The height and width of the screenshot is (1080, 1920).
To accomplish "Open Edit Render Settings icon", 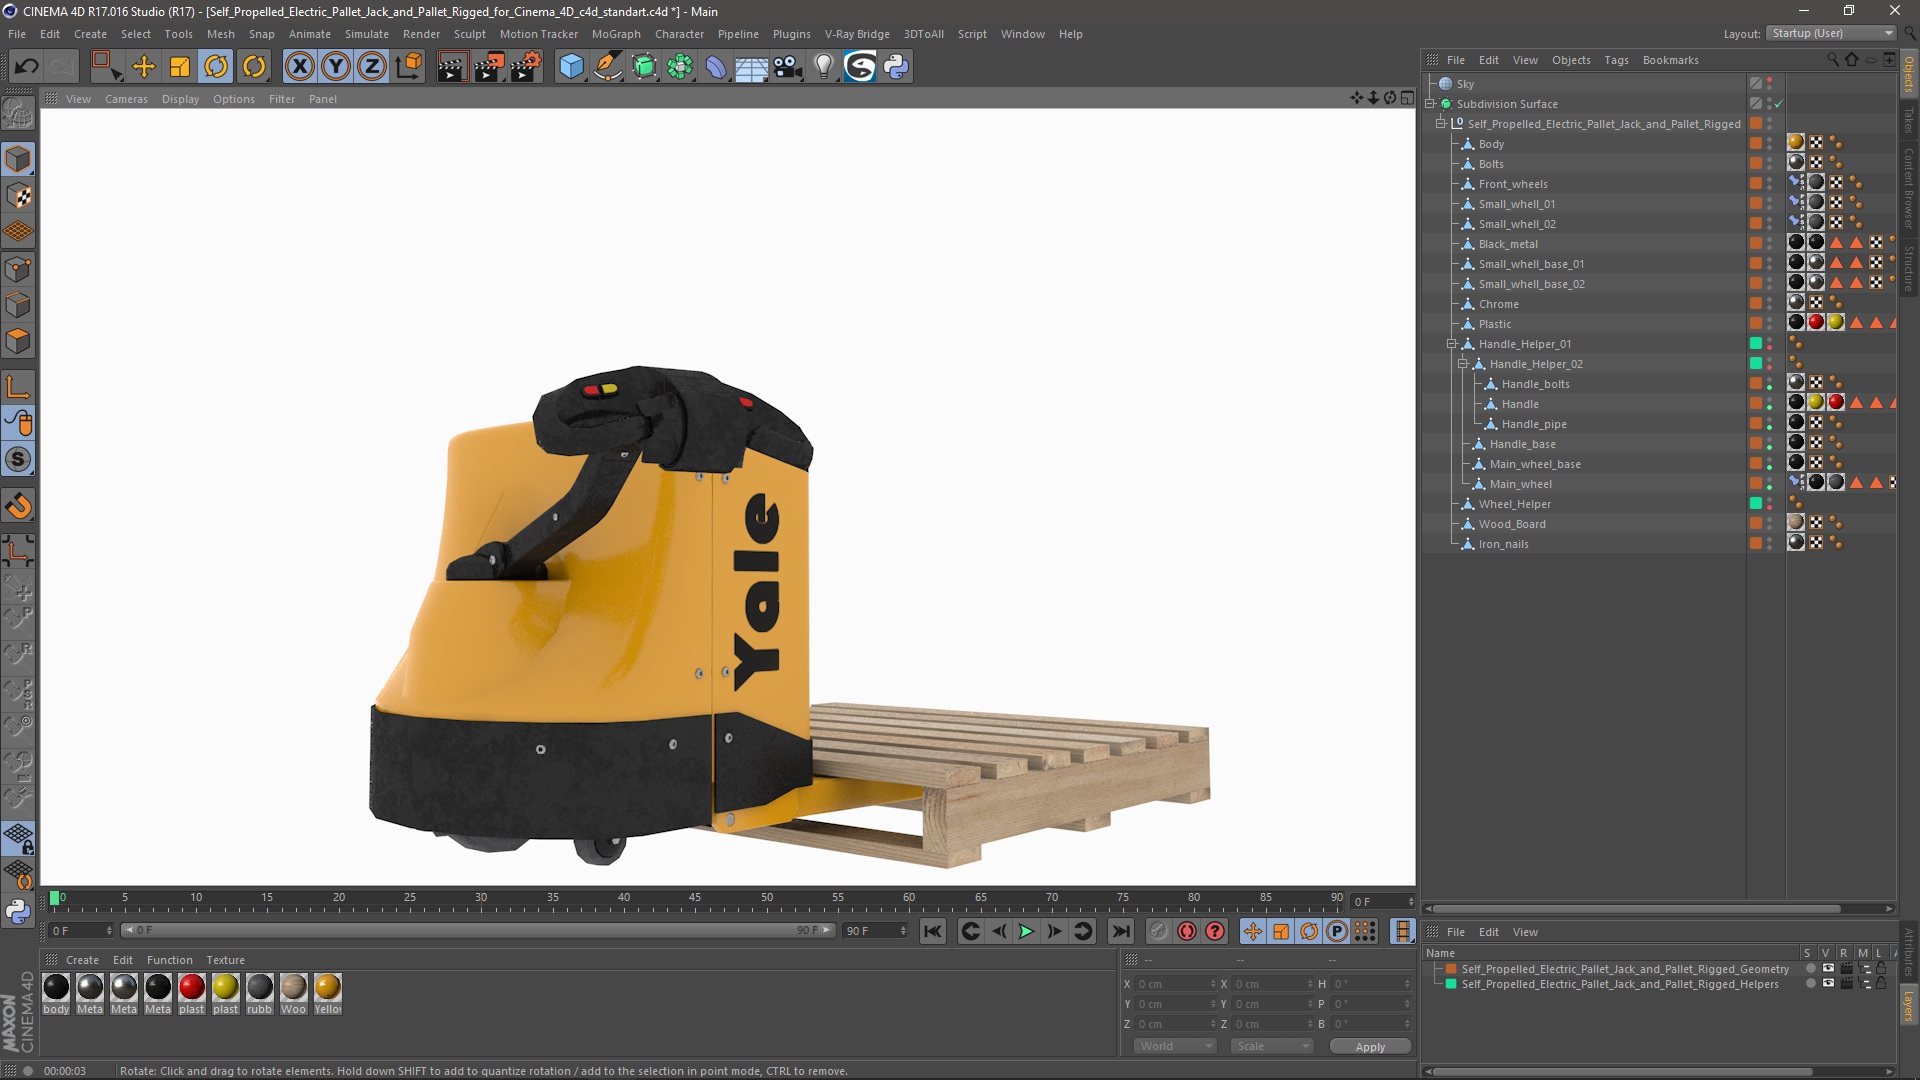I will [525, 67].
